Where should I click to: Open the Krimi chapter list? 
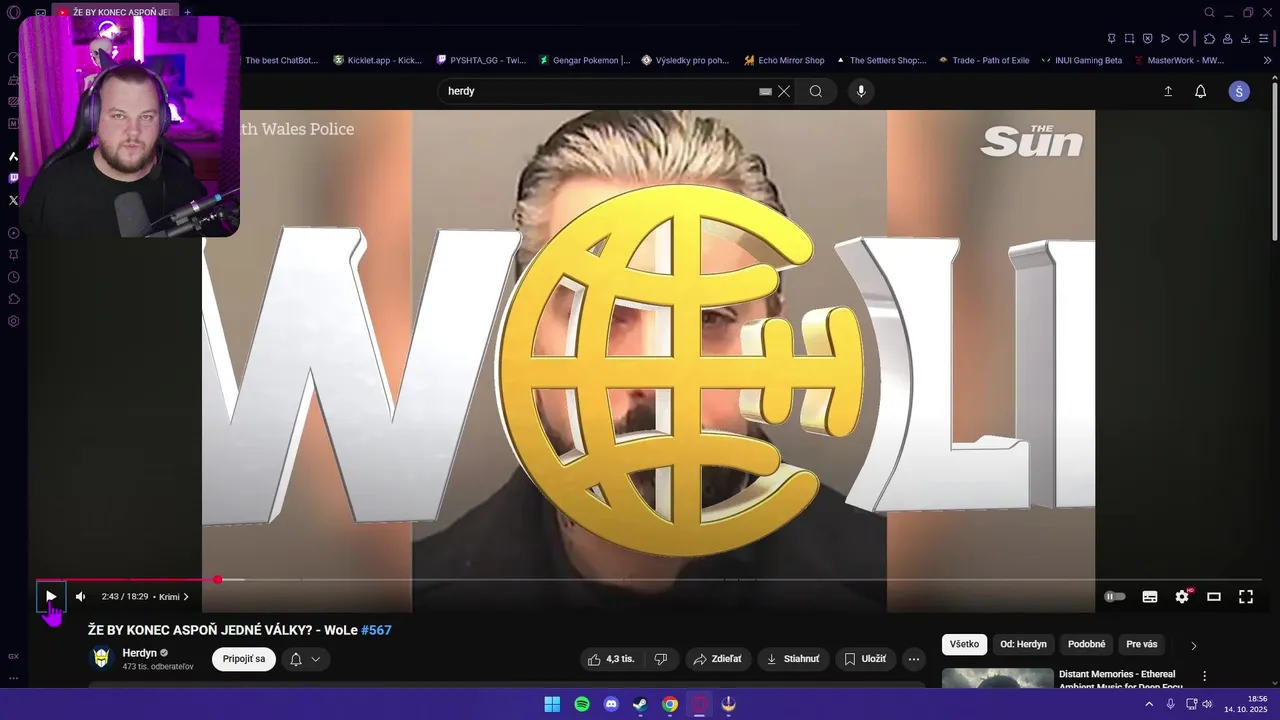173,597
